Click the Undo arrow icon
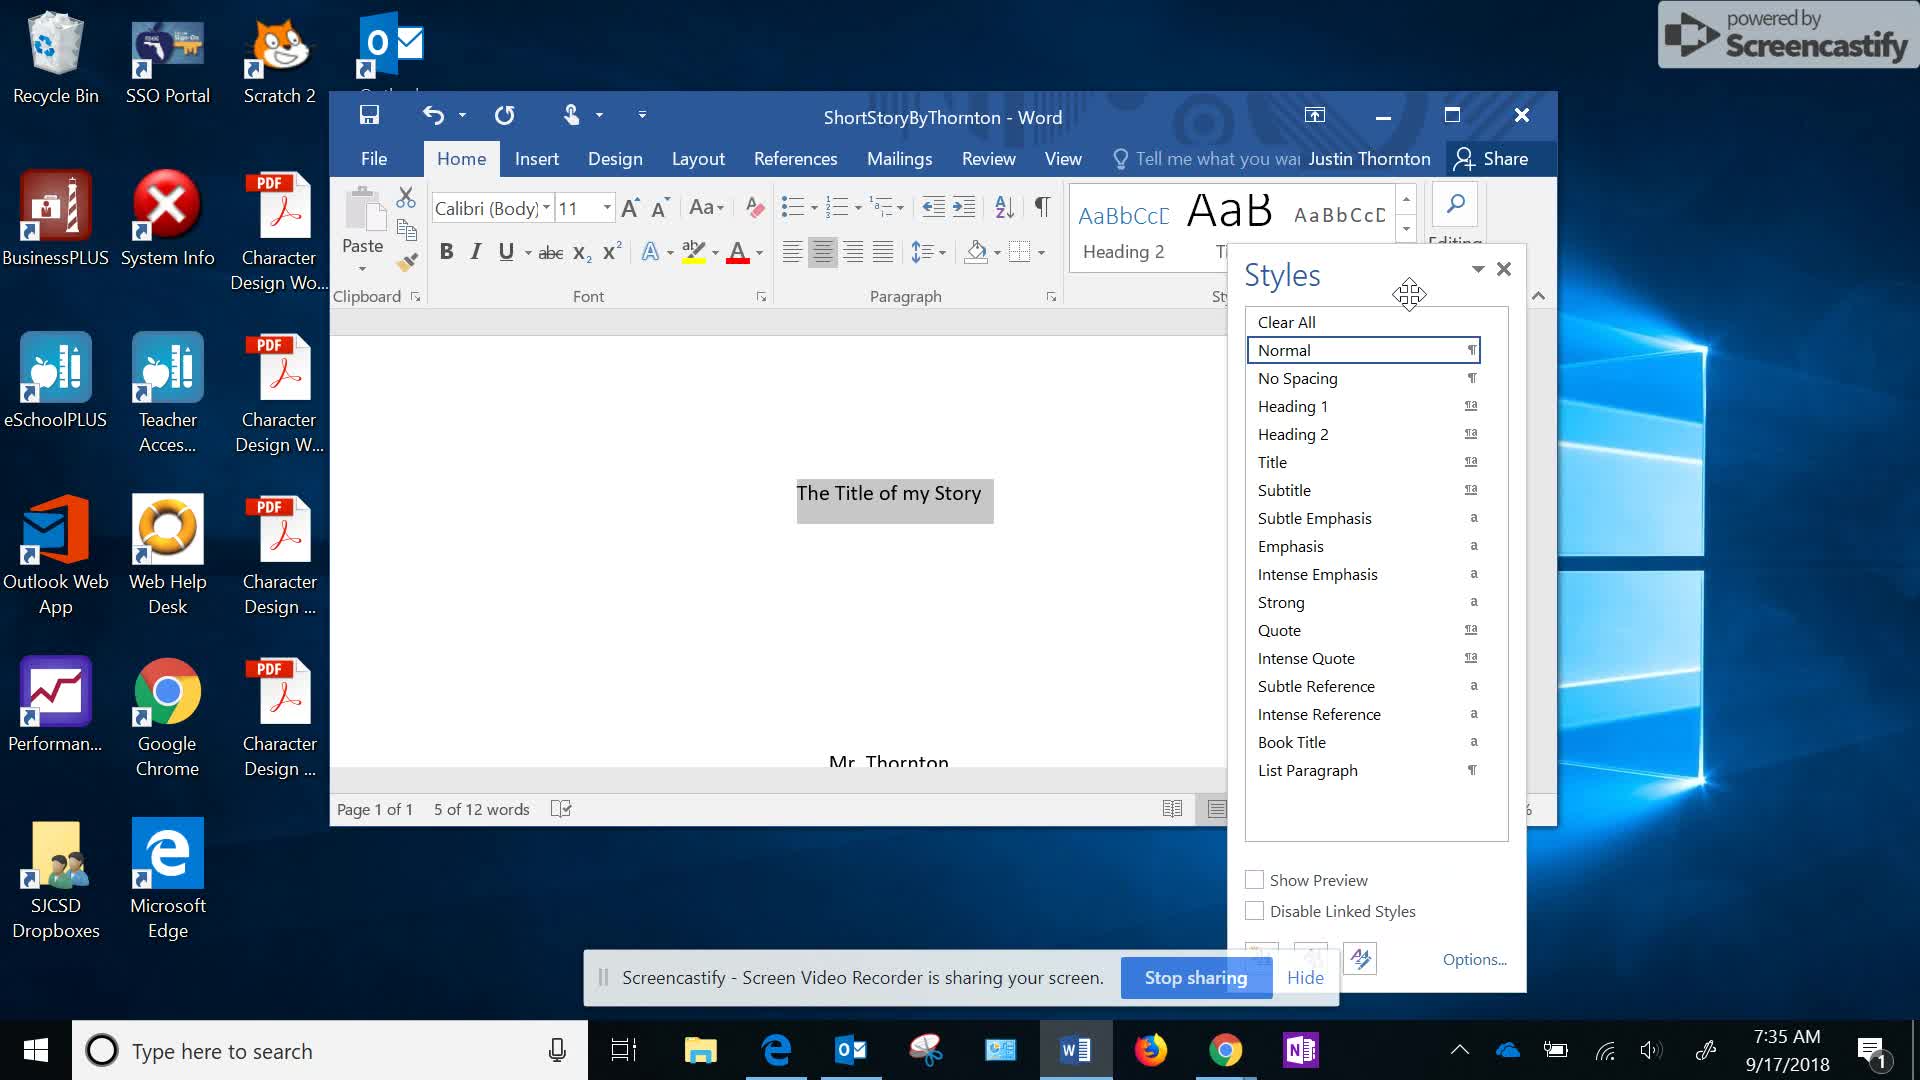This screenshot has height=1080, width=1920. coord(433,115)
